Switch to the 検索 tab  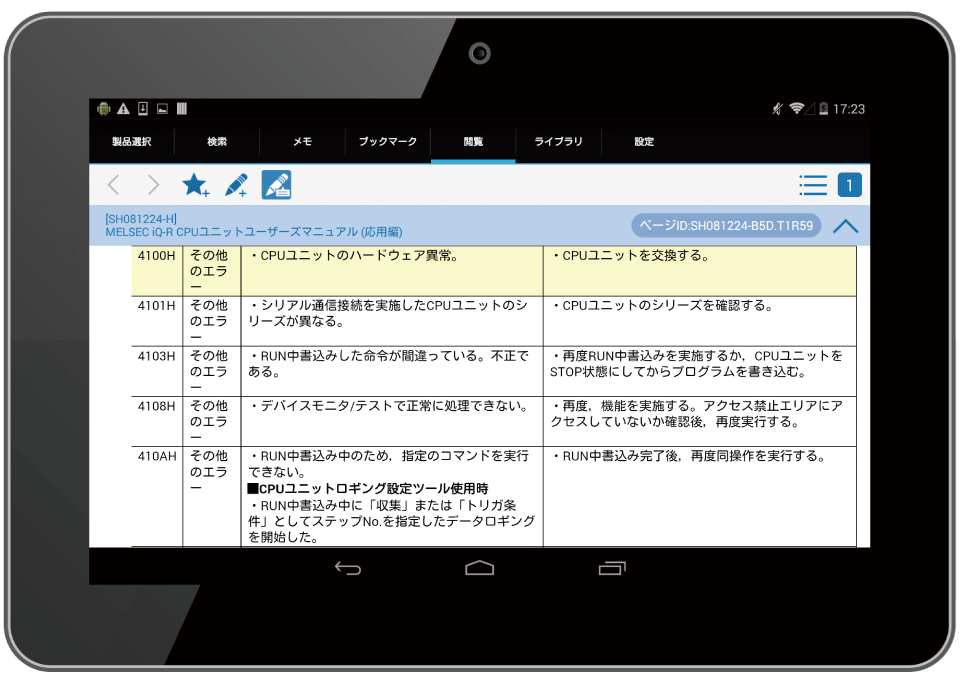tap(217, 142)
